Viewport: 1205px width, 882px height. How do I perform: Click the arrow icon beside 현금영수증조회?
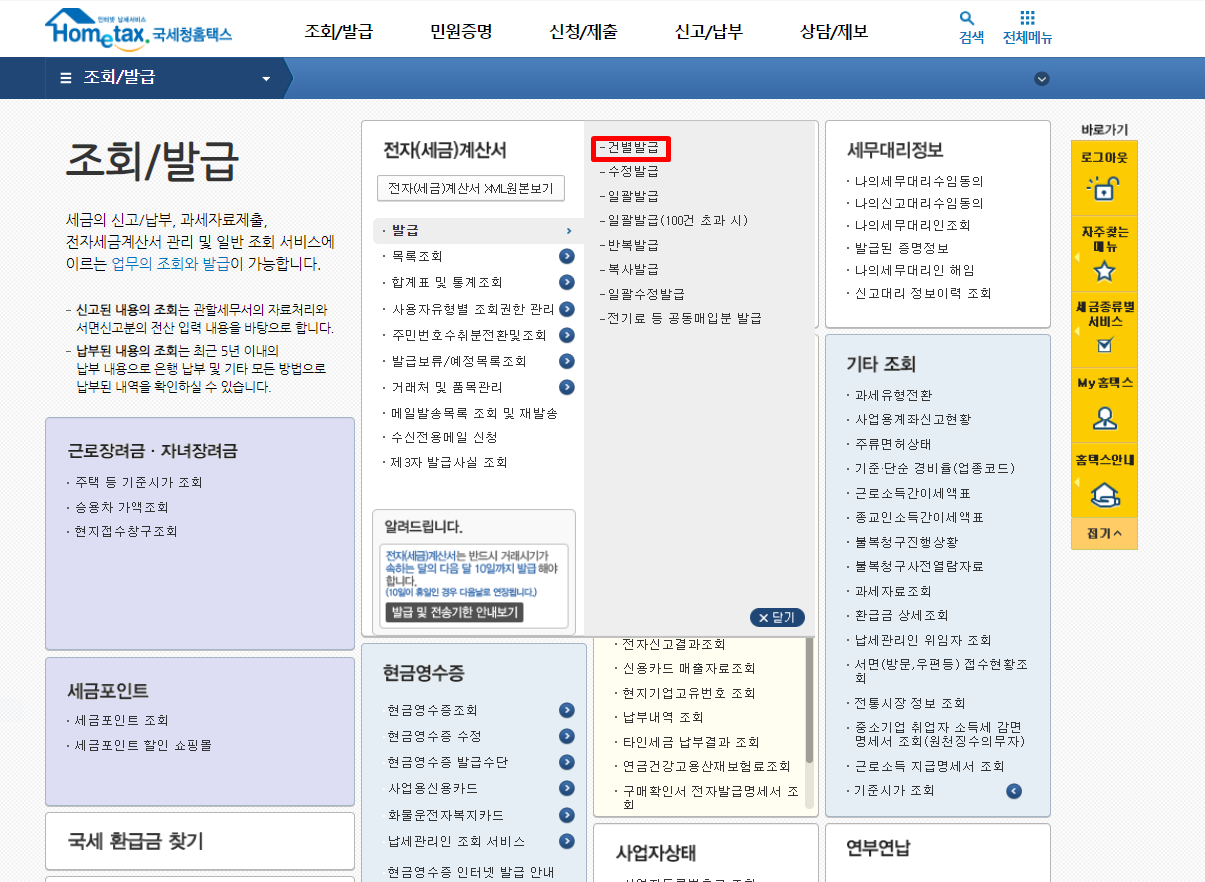coord(567,710)
